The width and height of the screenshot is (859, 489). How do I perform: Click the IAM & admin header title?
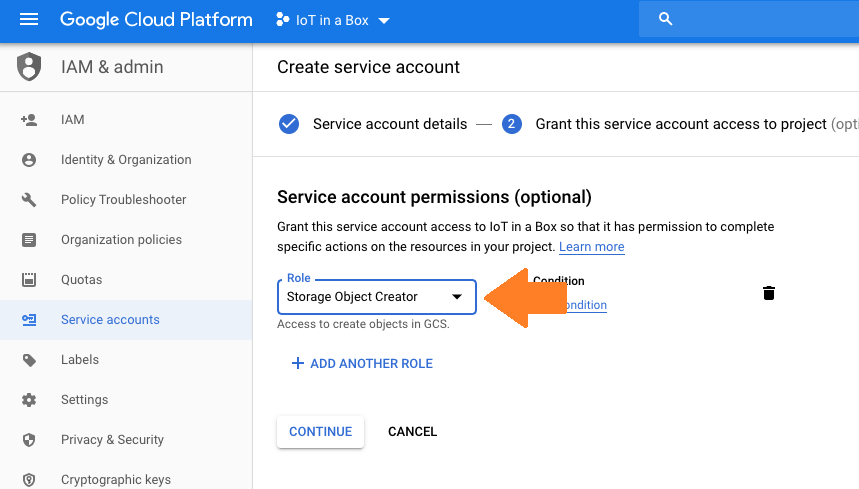tap(112, 67)
